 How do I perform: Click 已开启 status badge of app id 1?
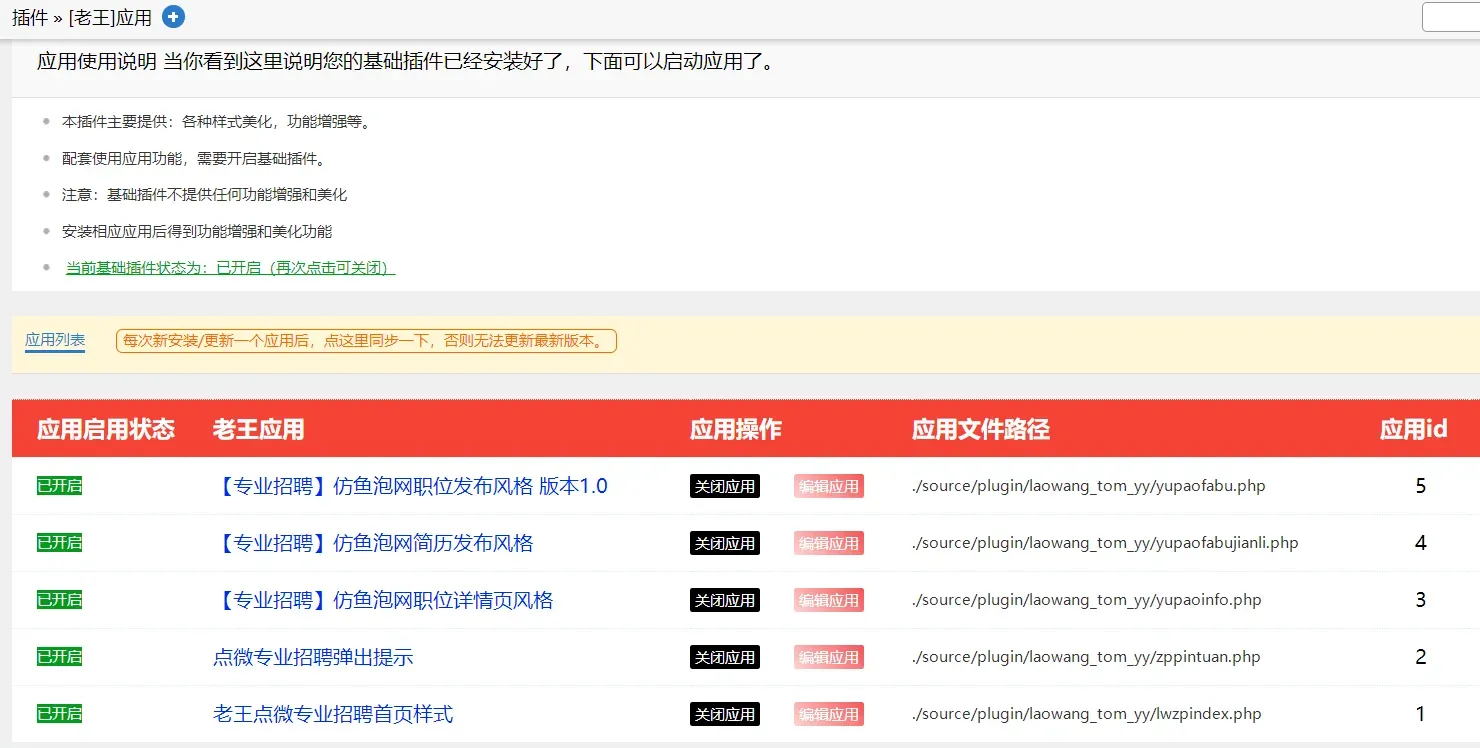(59, 714)
